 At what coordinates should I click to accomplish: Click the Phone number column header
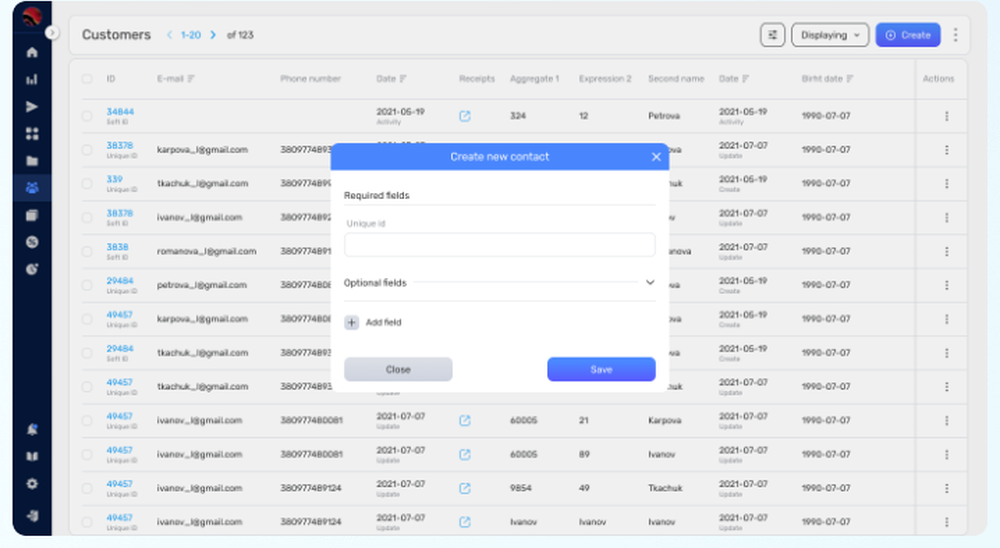[310, 78]
